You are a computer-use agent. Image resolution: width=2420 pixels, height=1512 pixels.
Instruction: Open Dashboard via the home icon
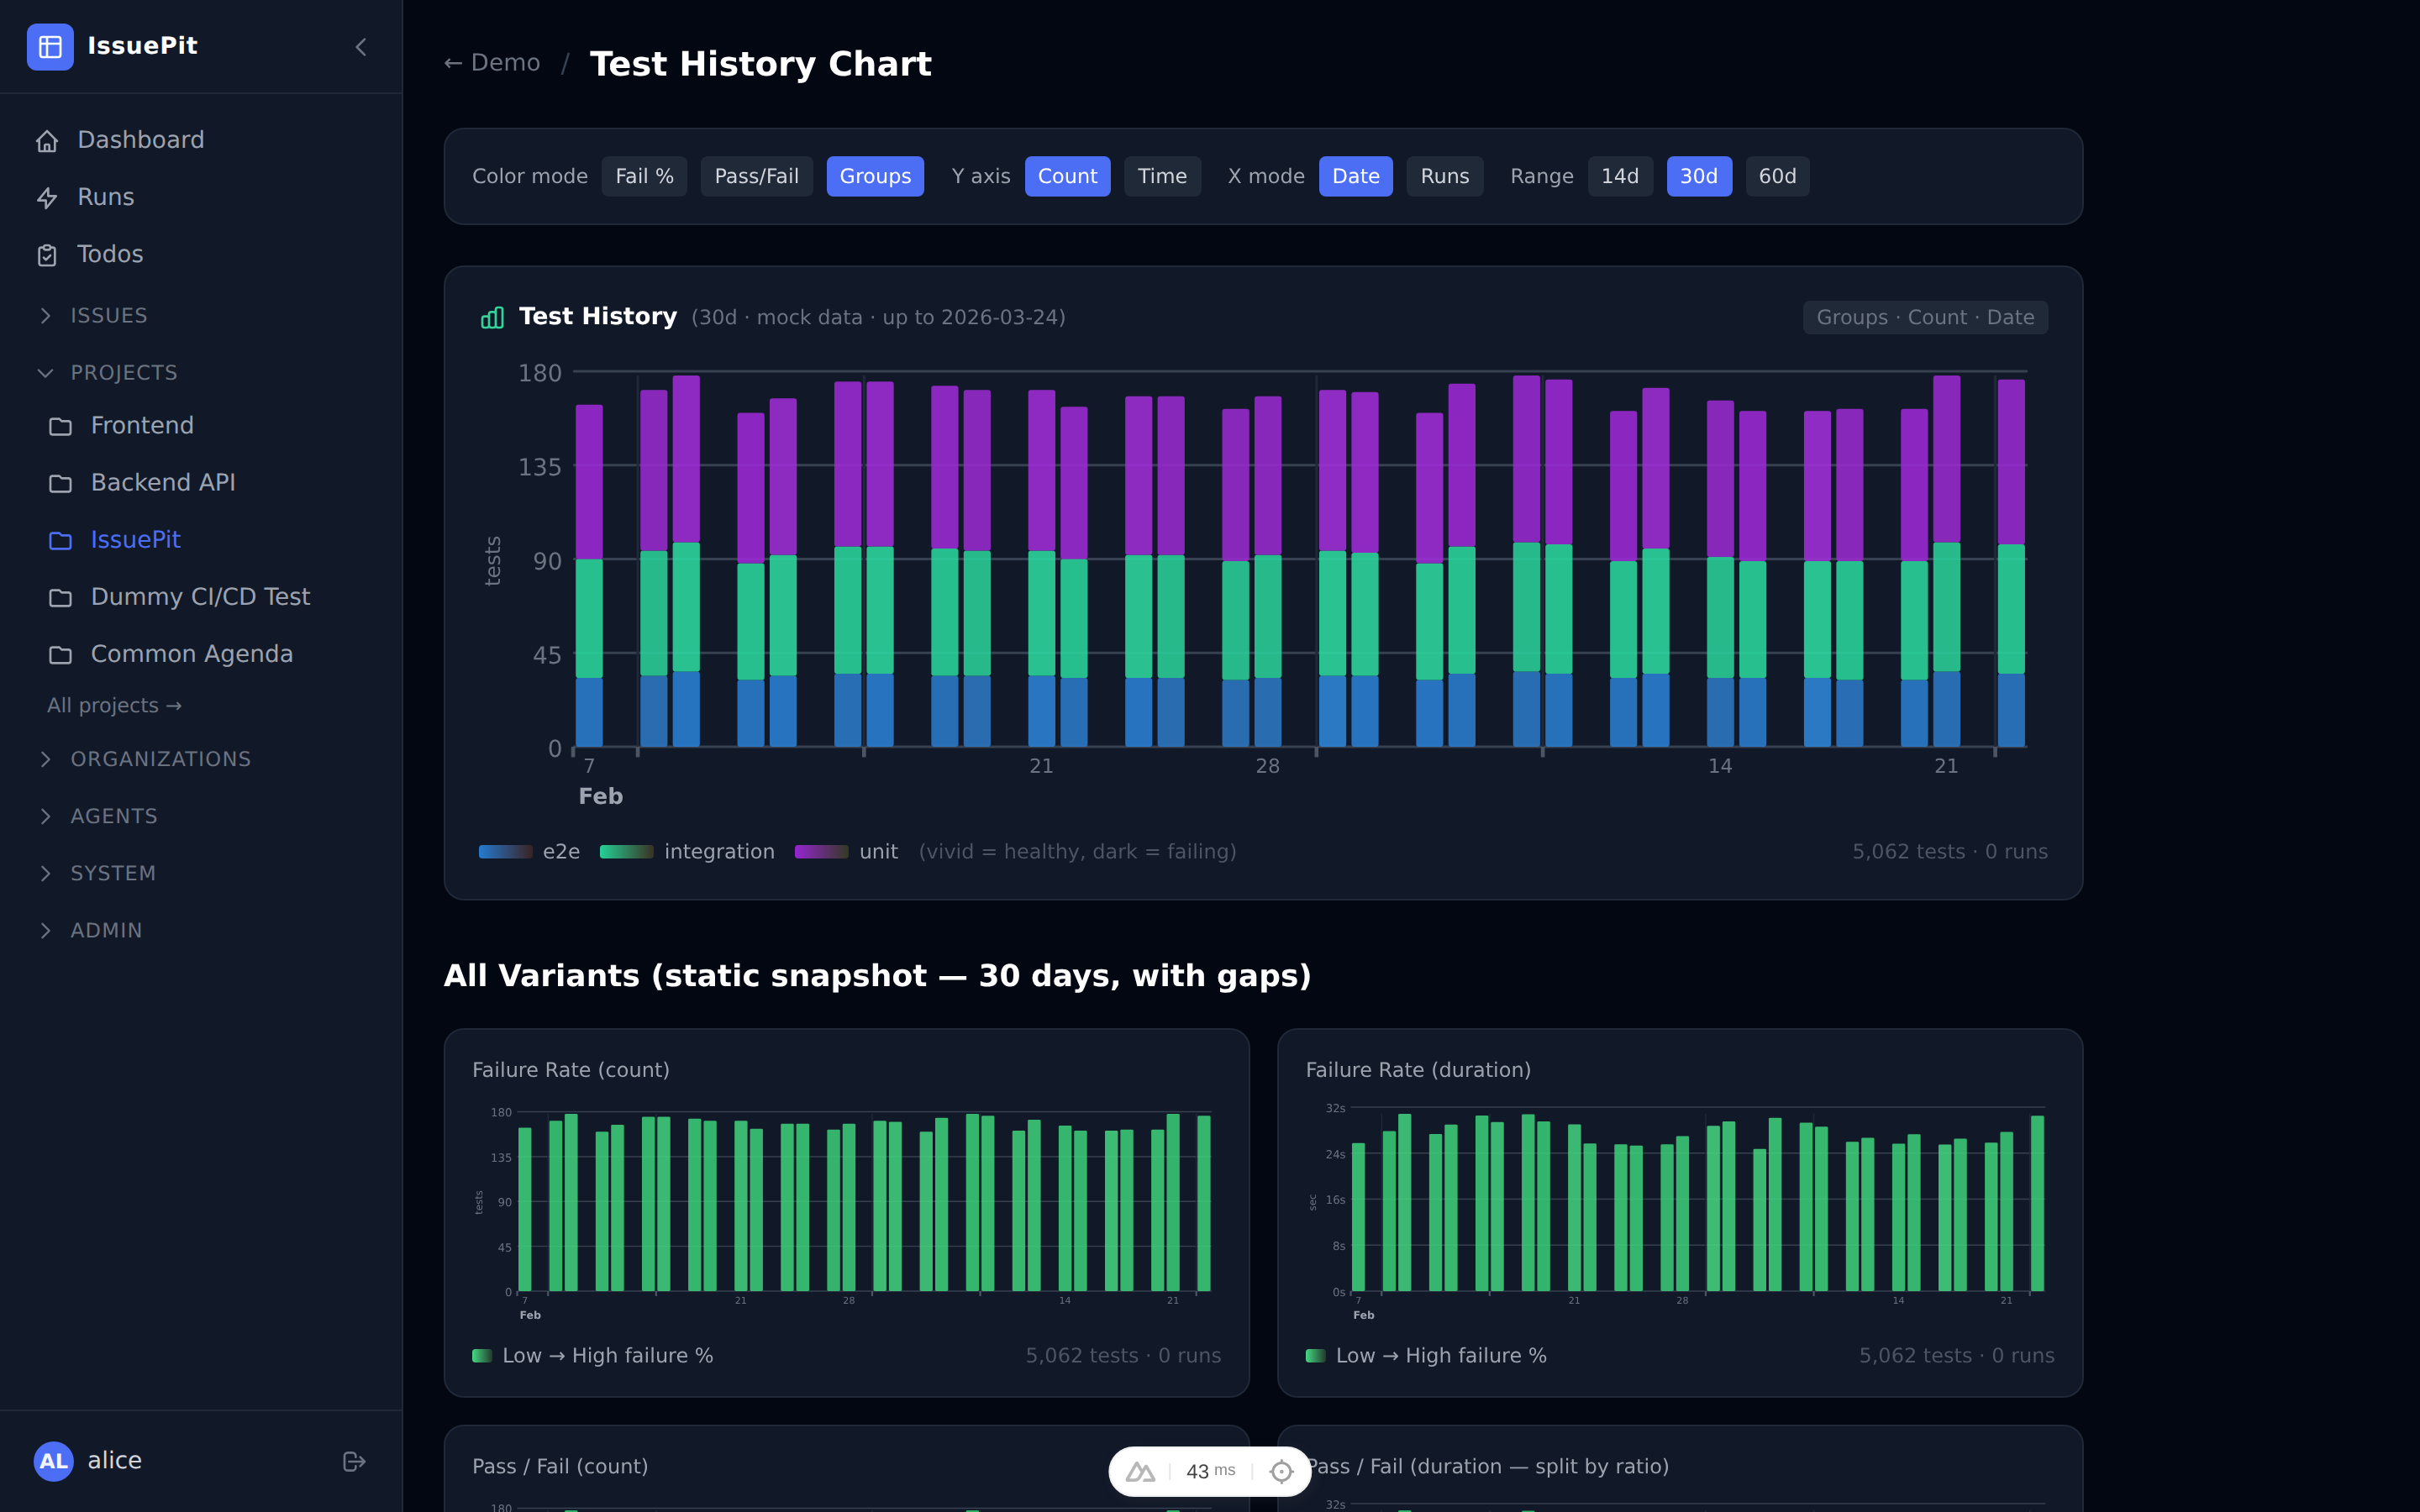pyautogui.click(x=49, y=140)
